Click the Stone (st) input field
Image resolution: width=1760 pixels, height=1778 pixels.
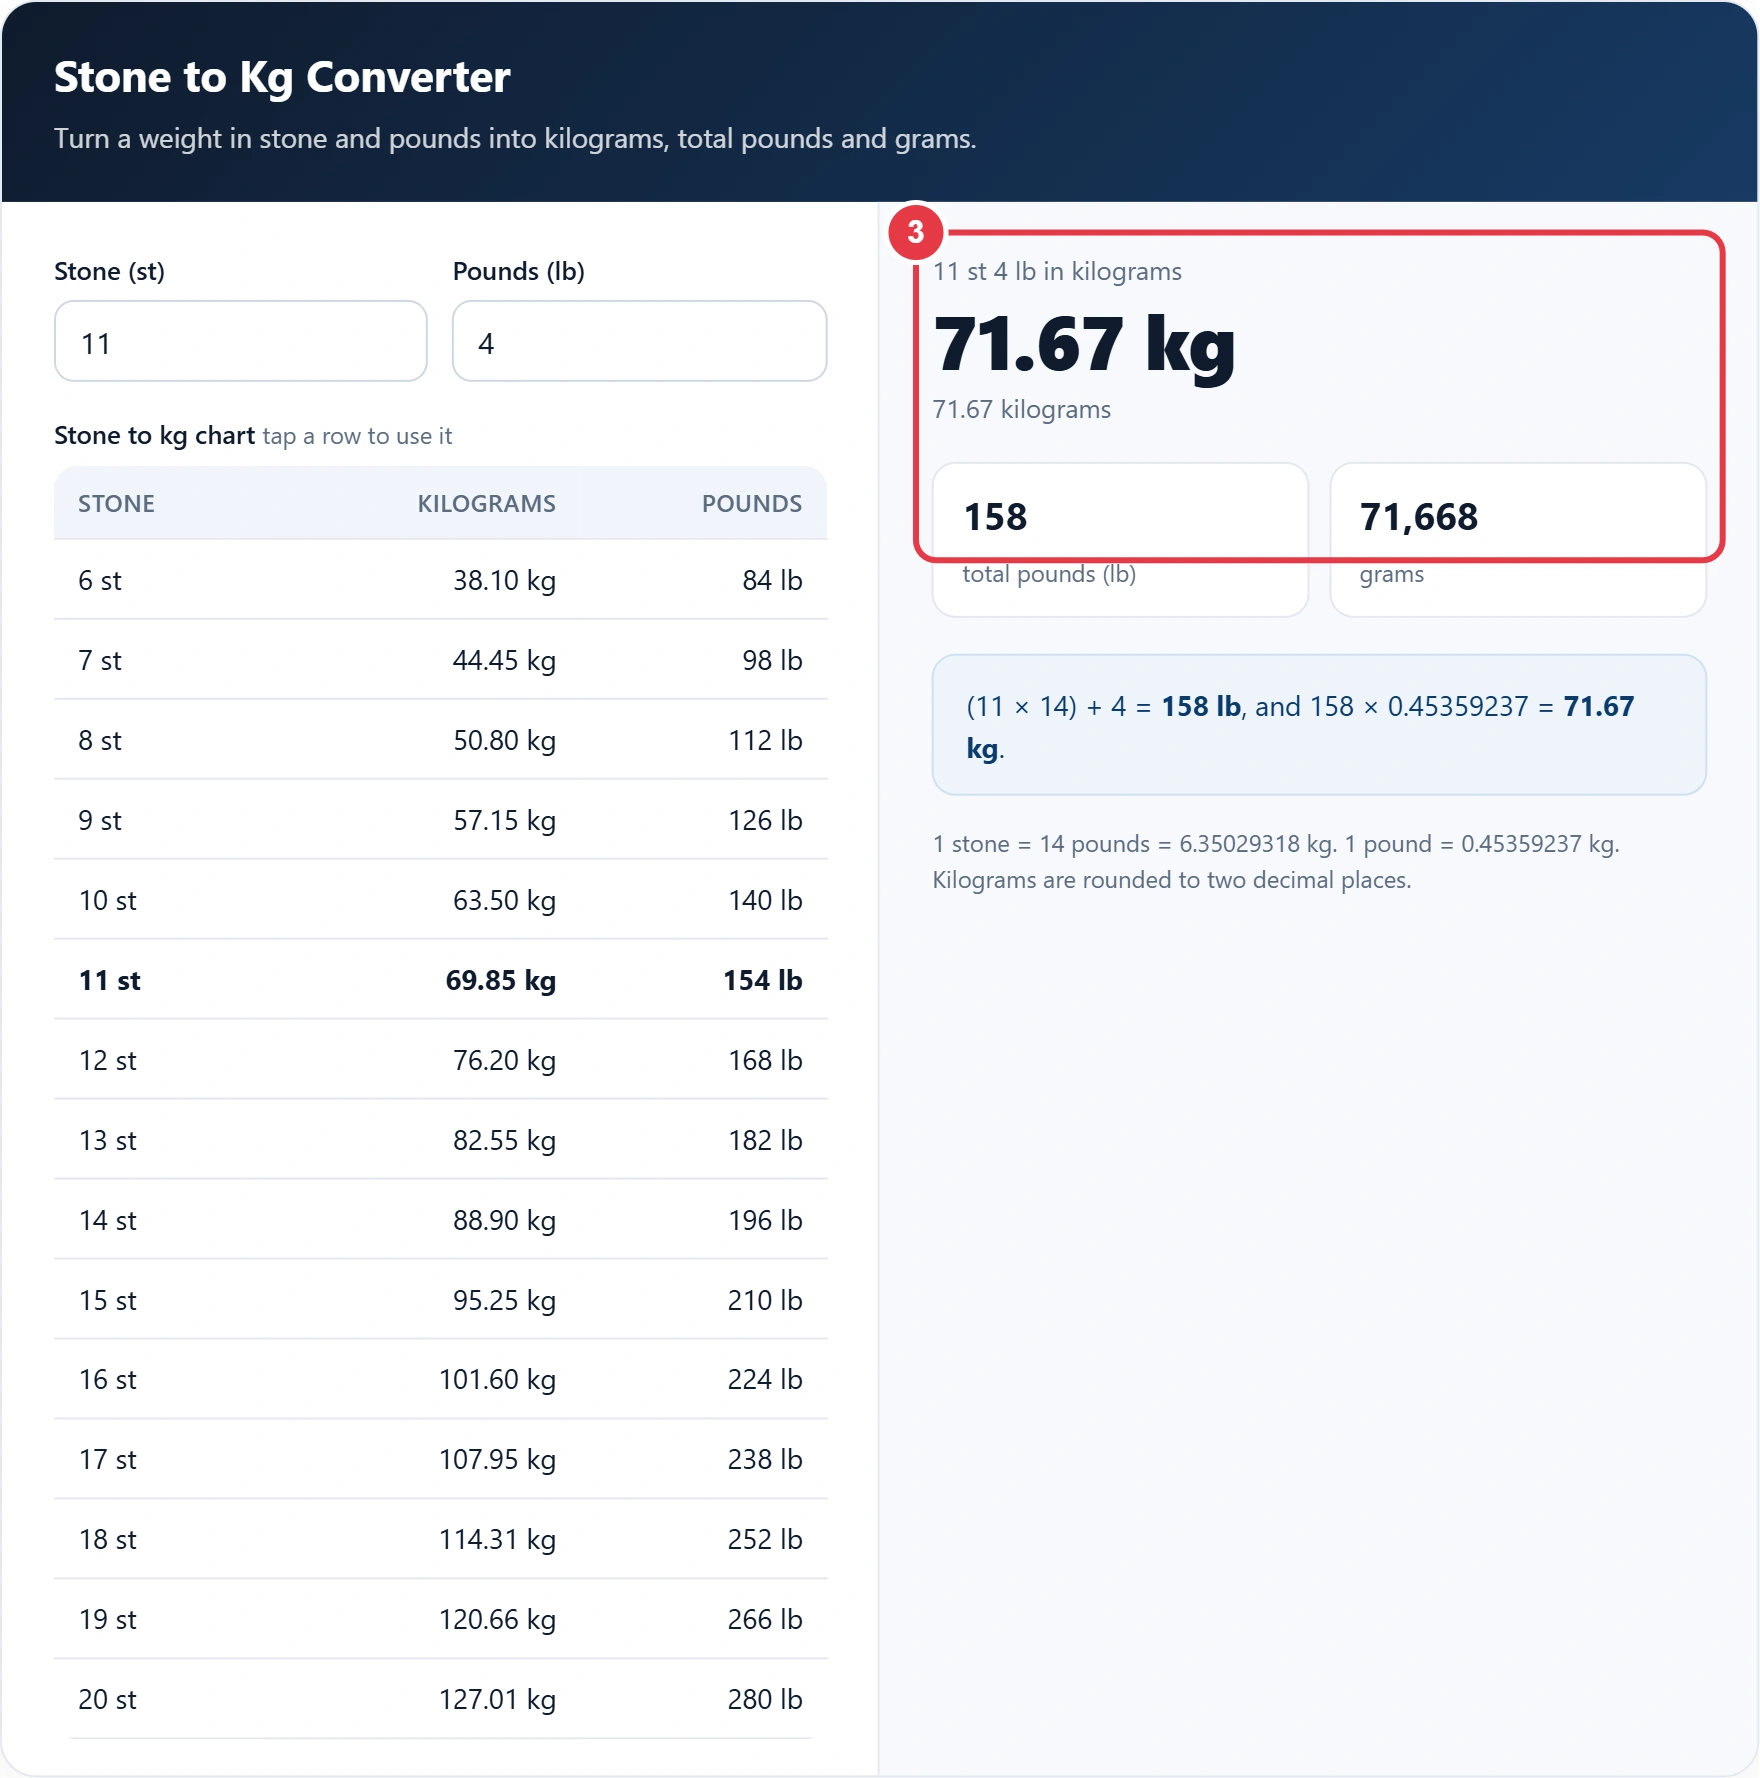(x=241, y=341)
